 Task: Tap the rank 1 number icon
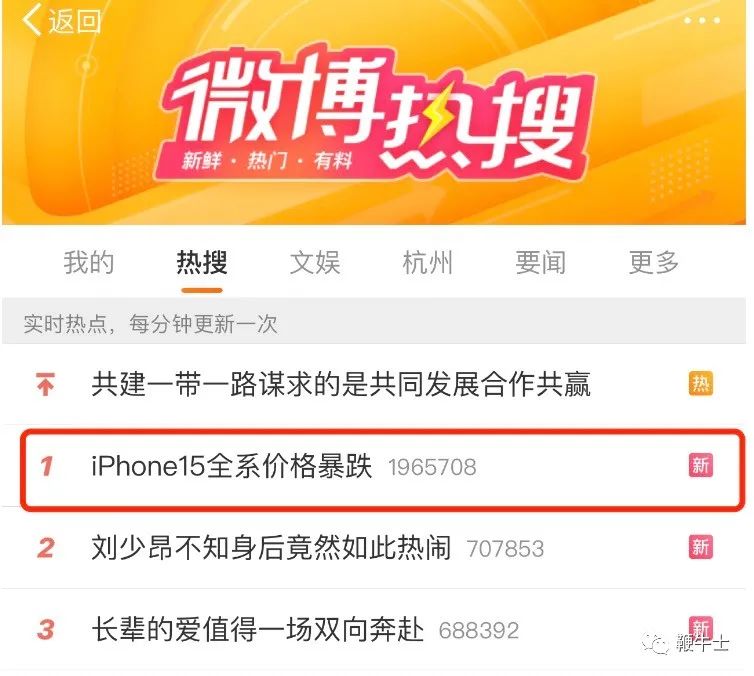point(47,466)
